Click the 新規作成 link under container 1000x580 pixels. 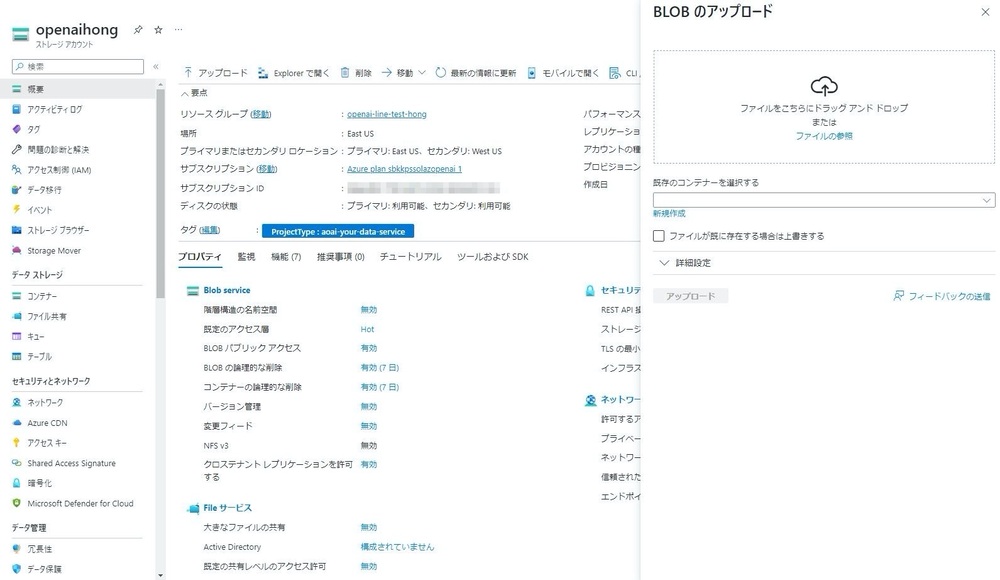point(669,214)
